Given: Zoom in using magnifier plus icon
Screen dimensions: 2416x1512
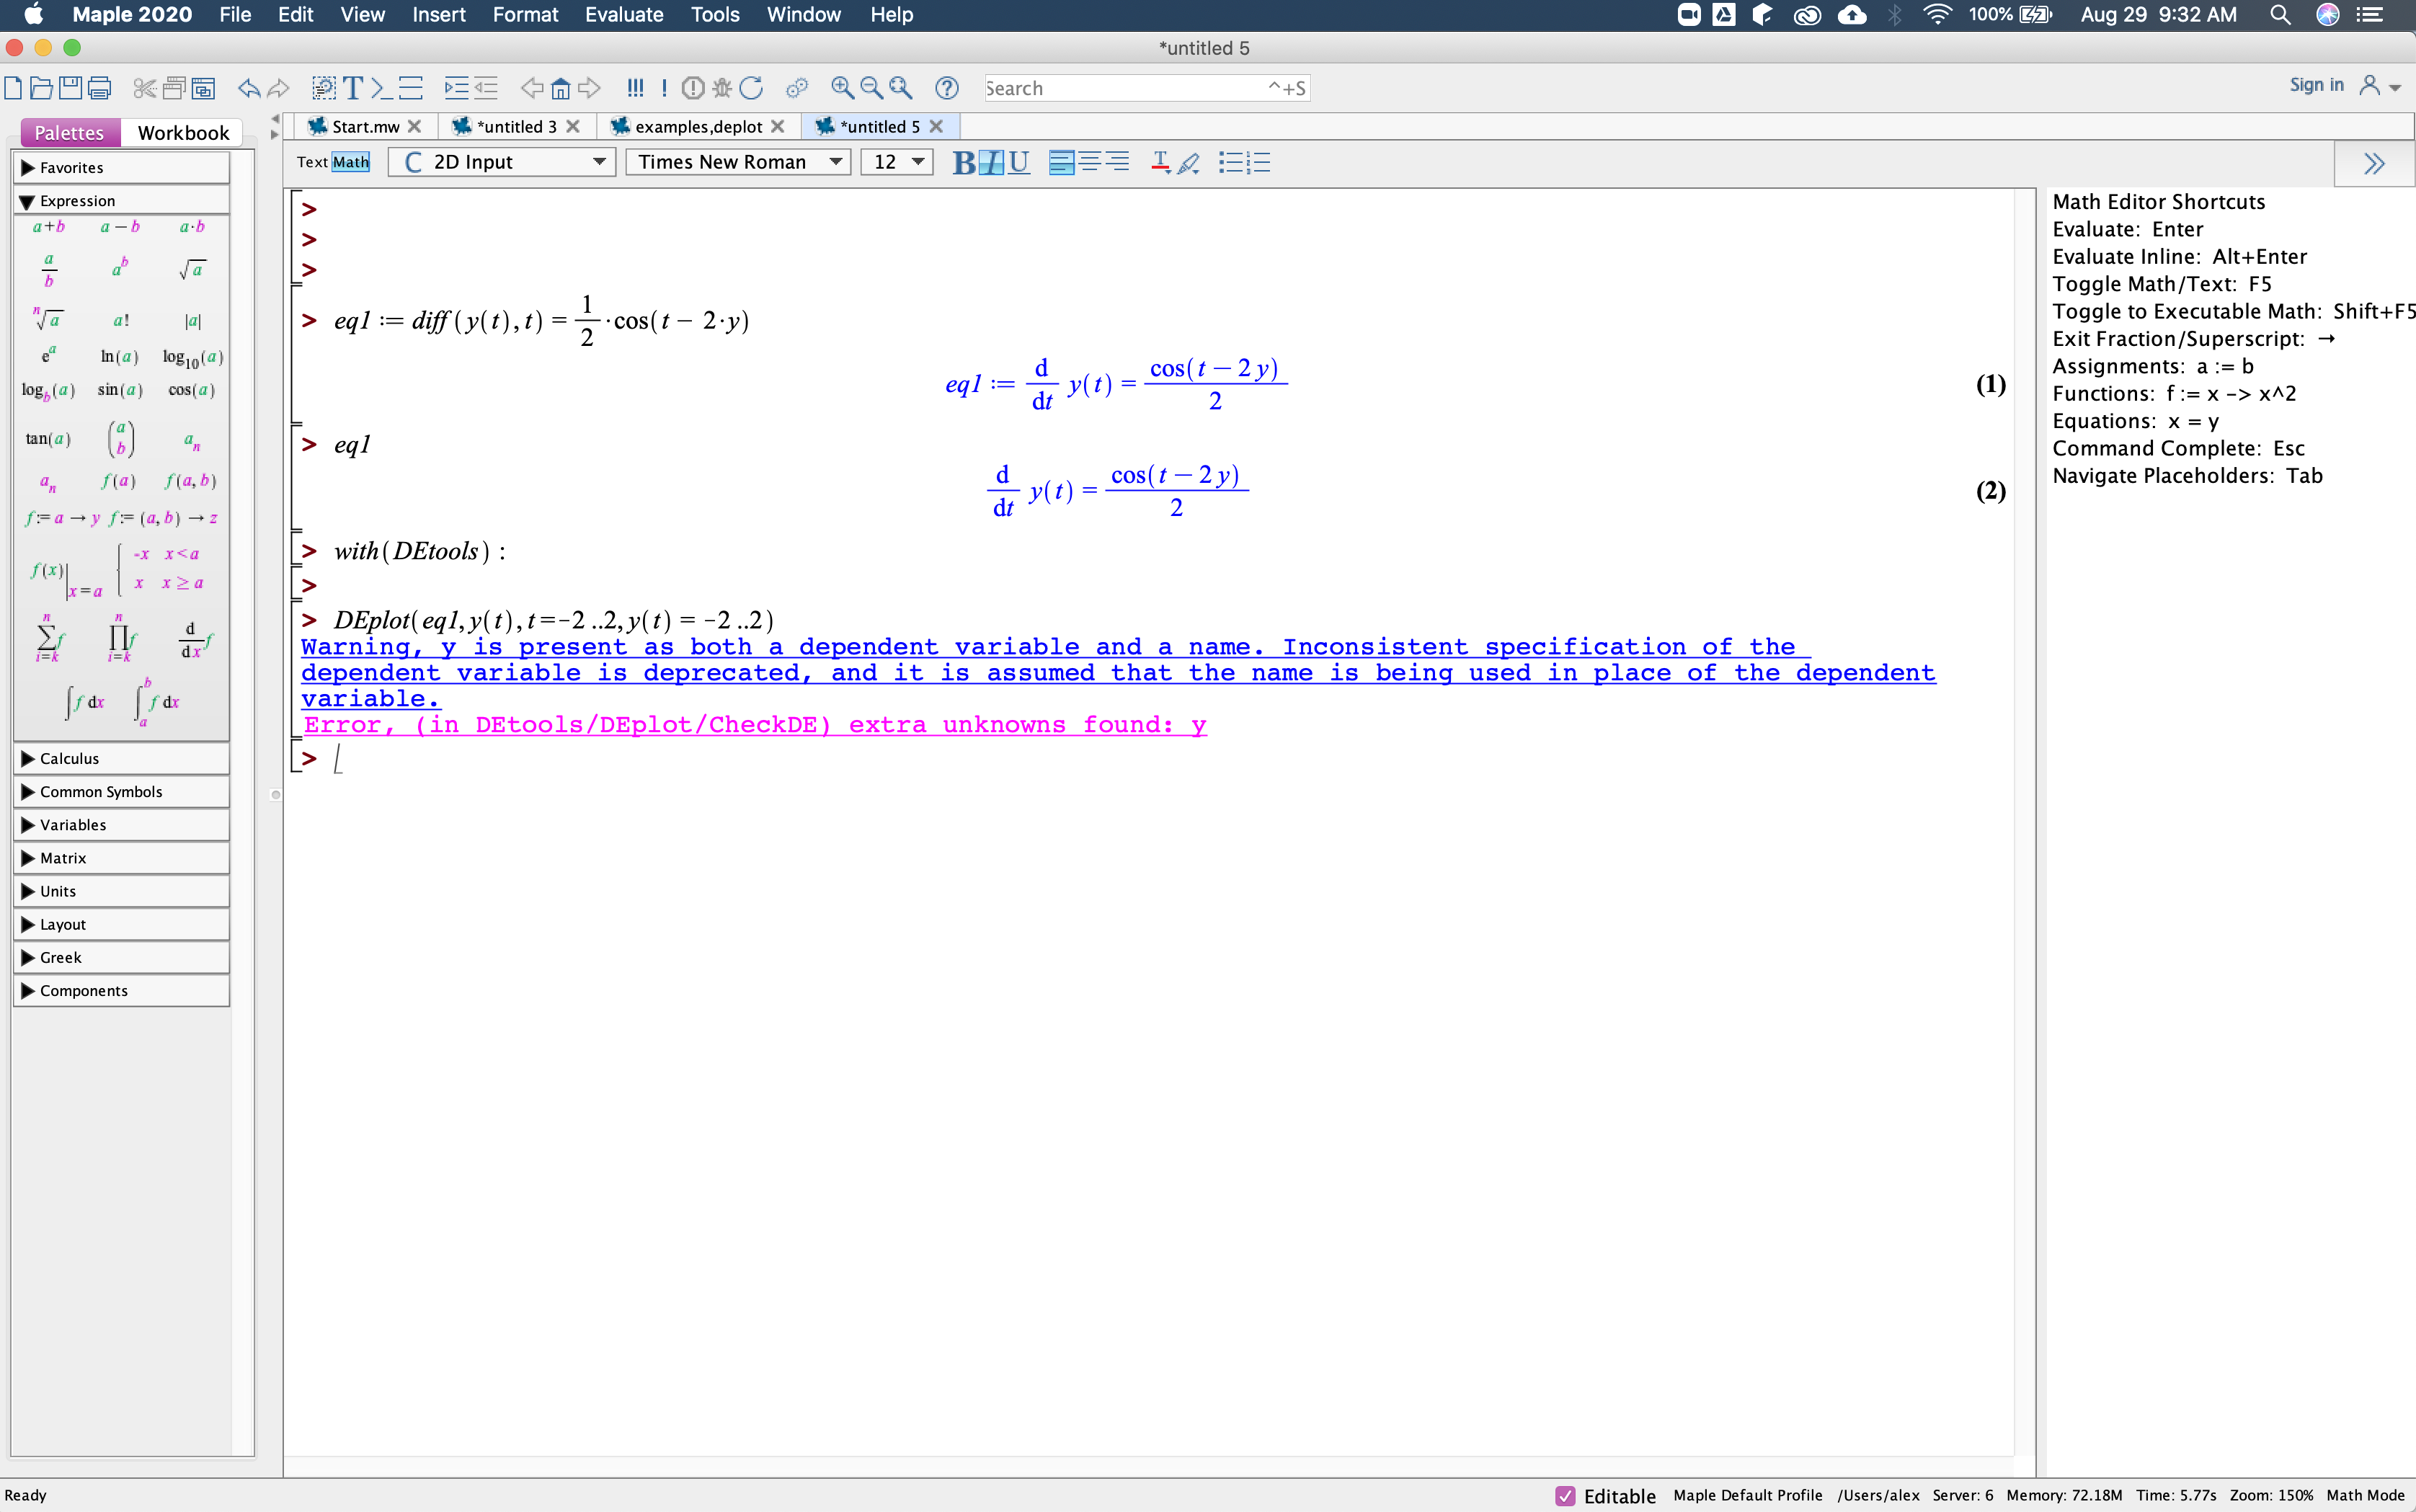Looking at the screenshot, I should [x=843, y=88].
